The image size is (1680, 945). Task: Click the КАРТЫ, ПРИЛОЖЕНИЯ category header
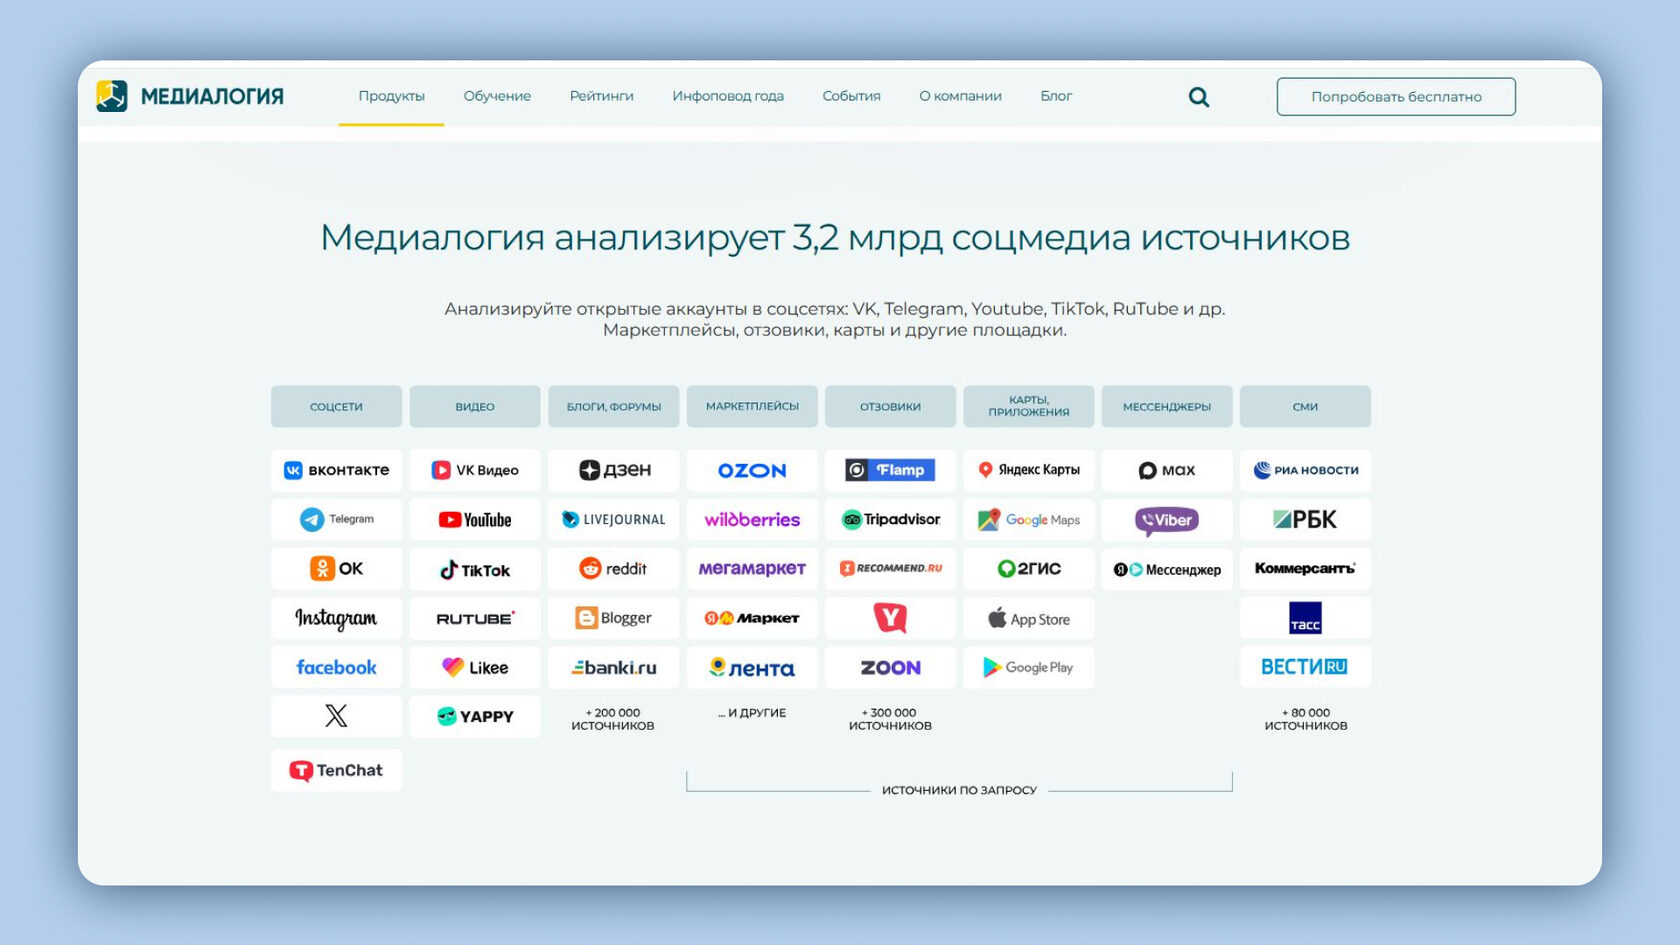[x=1029, y=407]
